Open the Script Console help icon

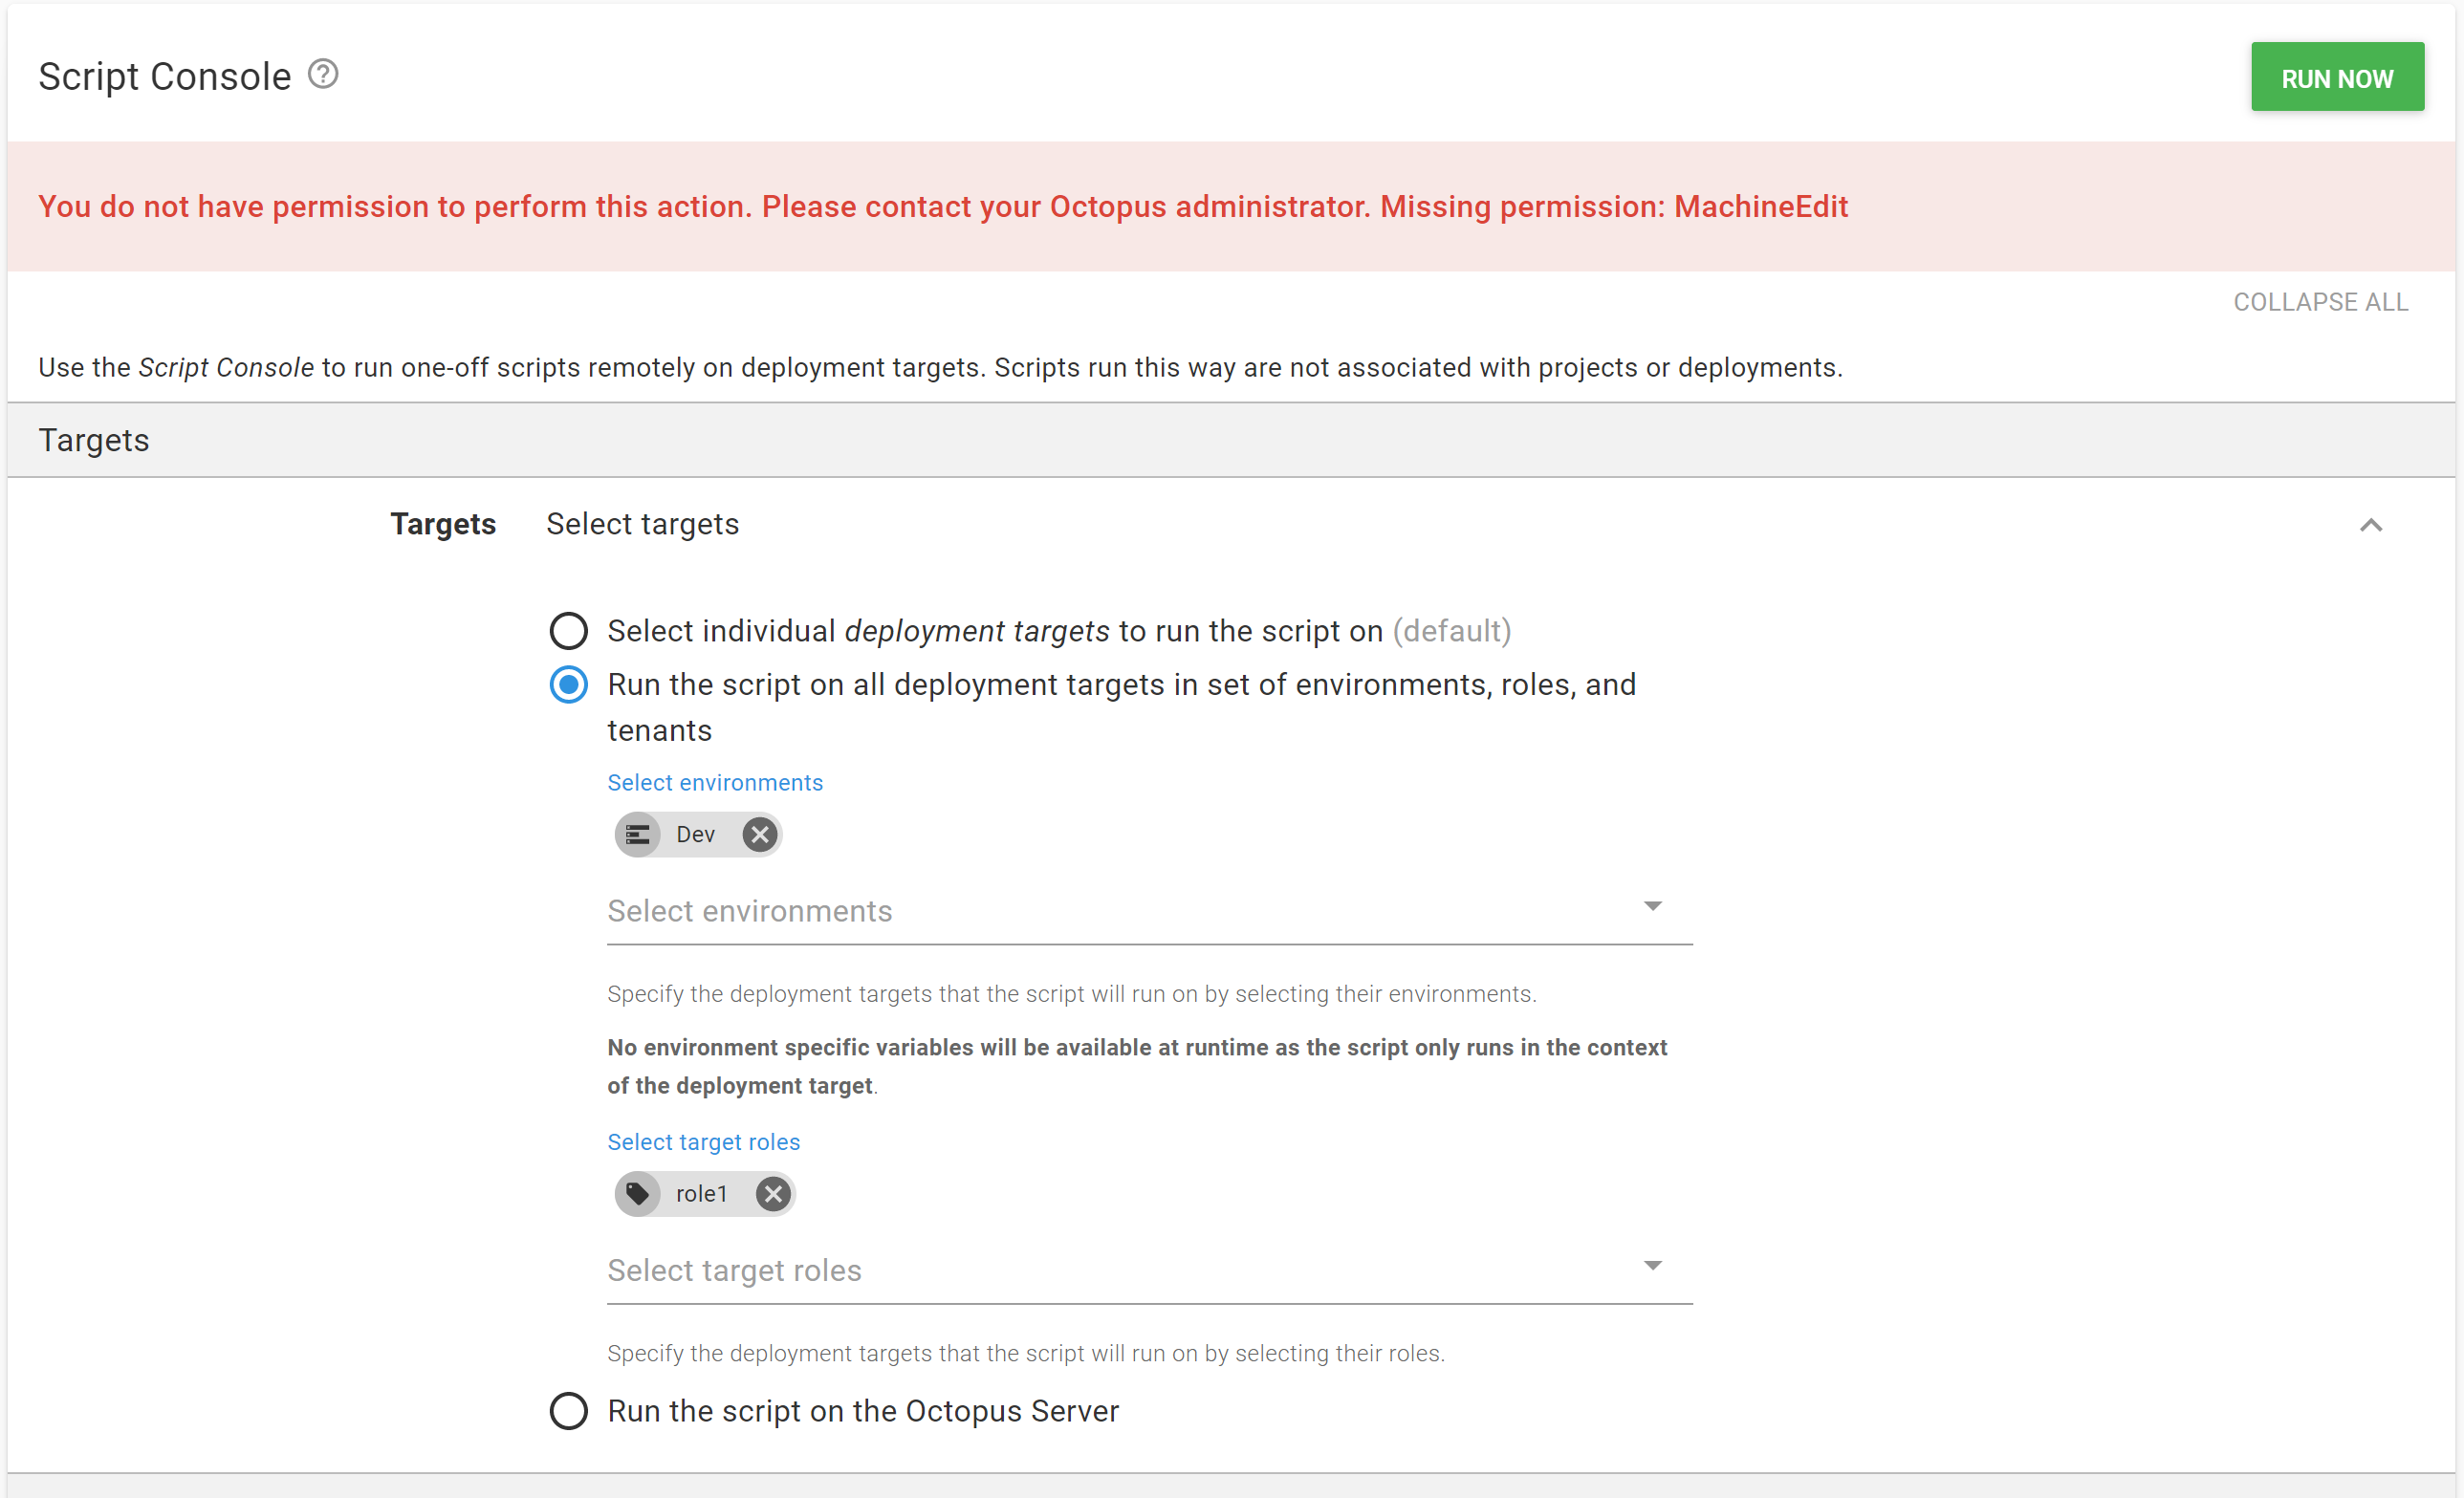(x=322, y=73)
